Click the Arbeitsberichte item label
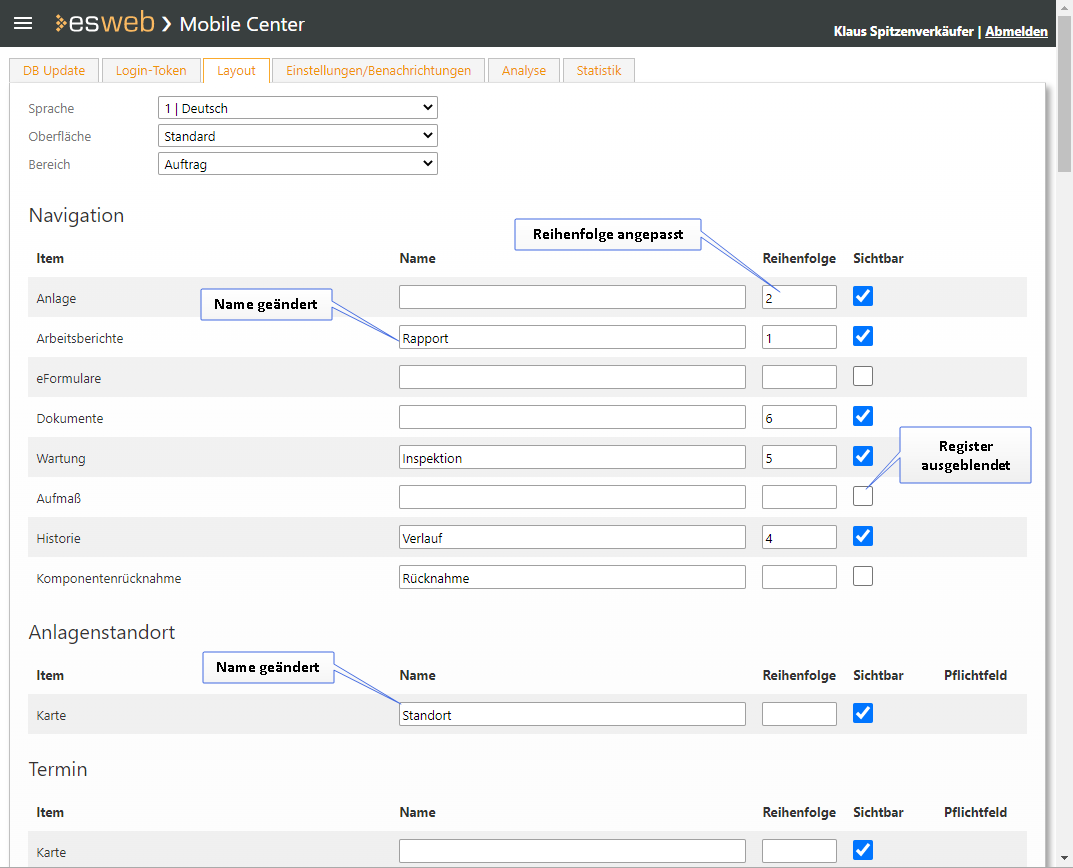The image size is (1073, 868). click(79, 338)
